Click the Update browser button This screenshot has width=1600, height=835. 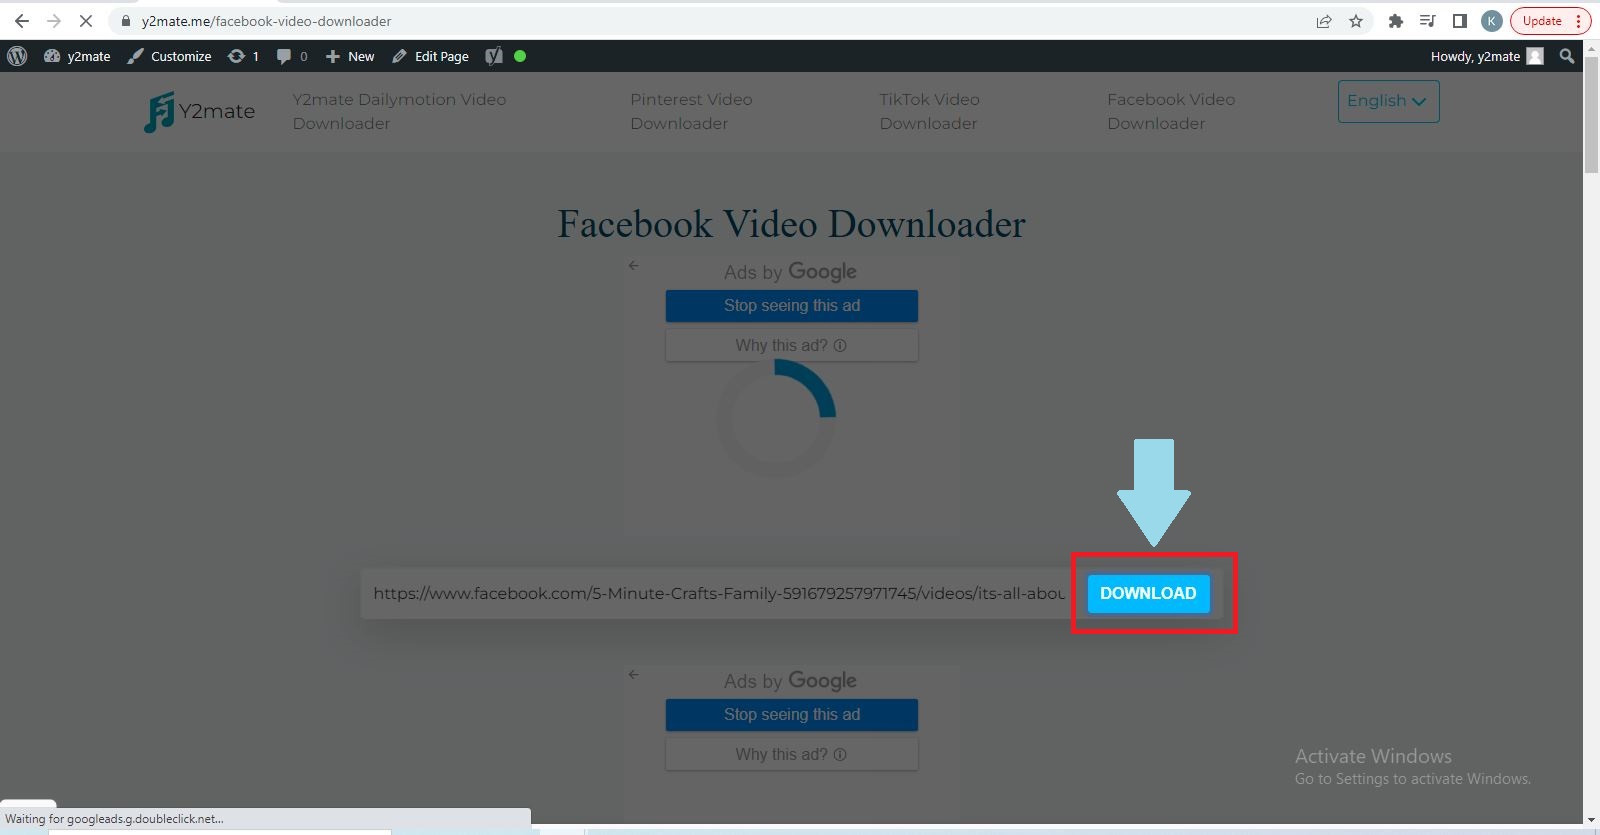point(1550,21)
